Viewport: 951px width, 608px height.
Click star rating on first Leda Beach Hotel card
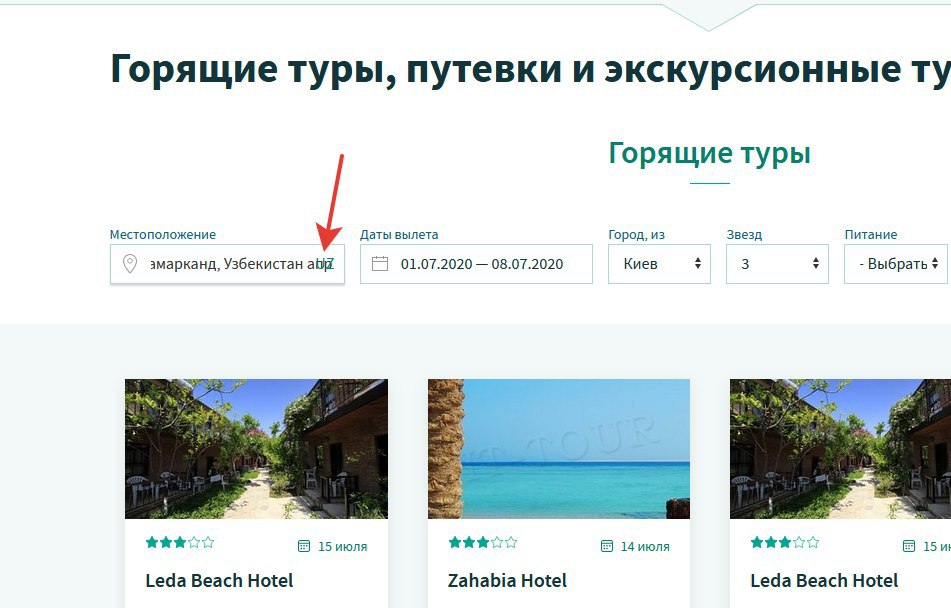(x=180, y=542)
